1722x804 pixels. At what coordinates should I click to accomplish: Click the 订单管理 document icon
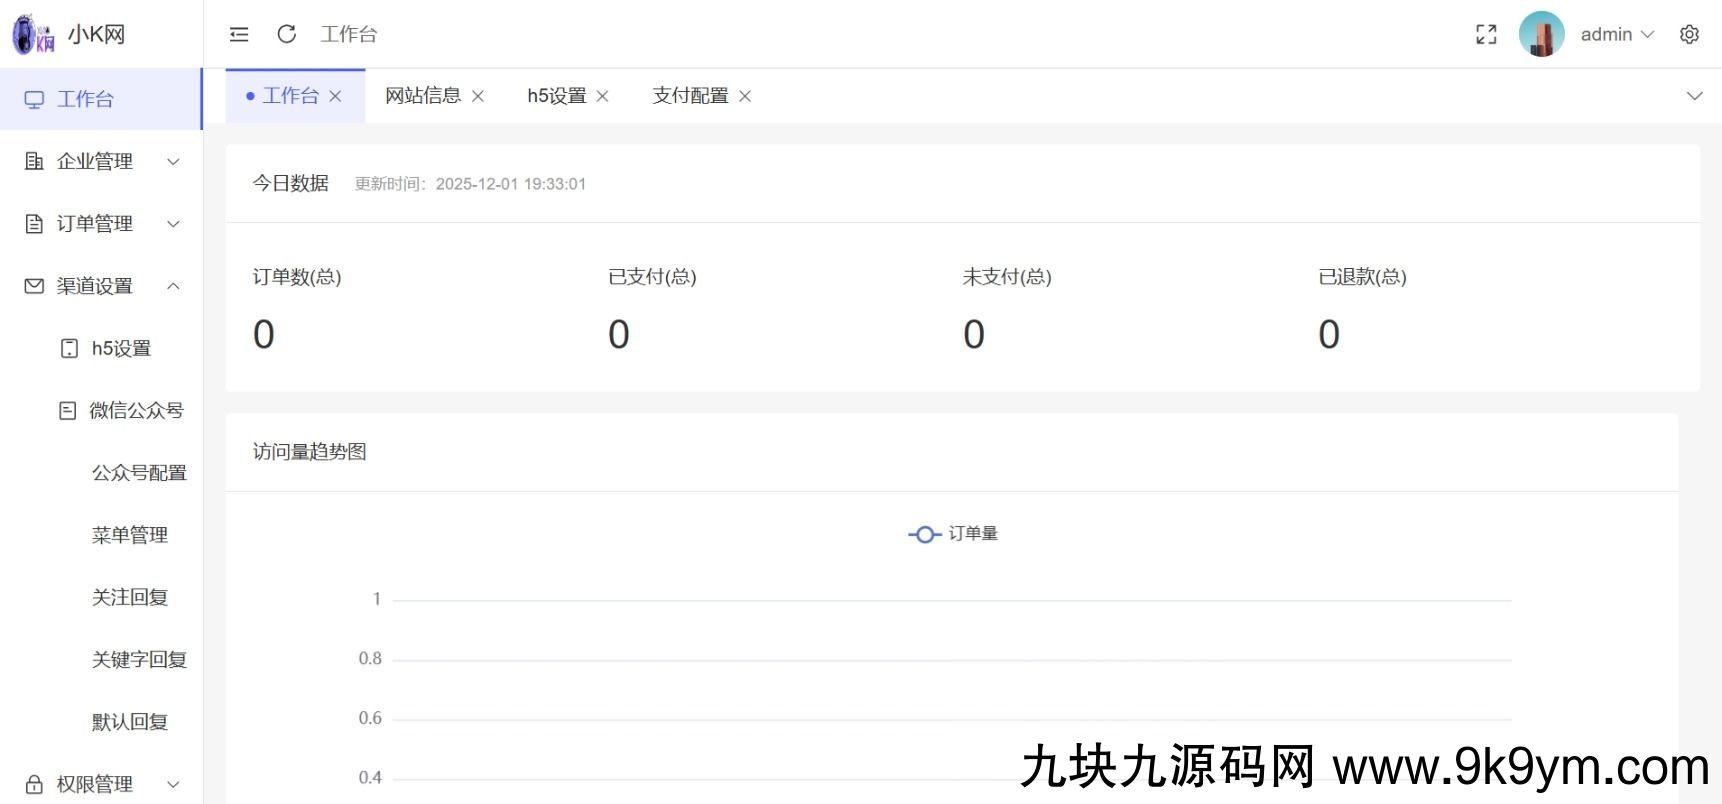click(x=34, y=224)
